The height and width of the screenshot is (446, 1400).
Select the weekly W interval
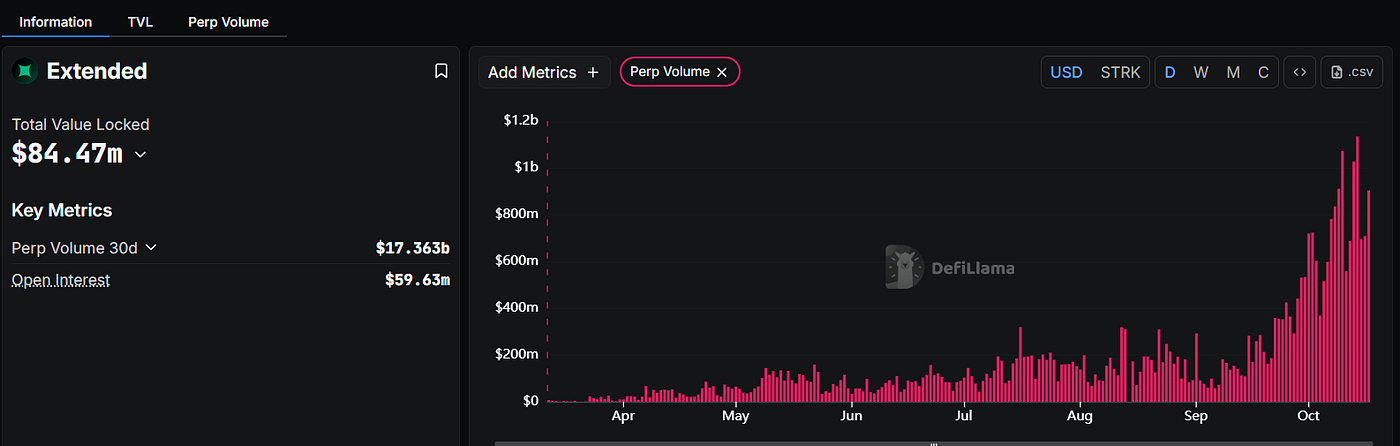(1201, 72)
